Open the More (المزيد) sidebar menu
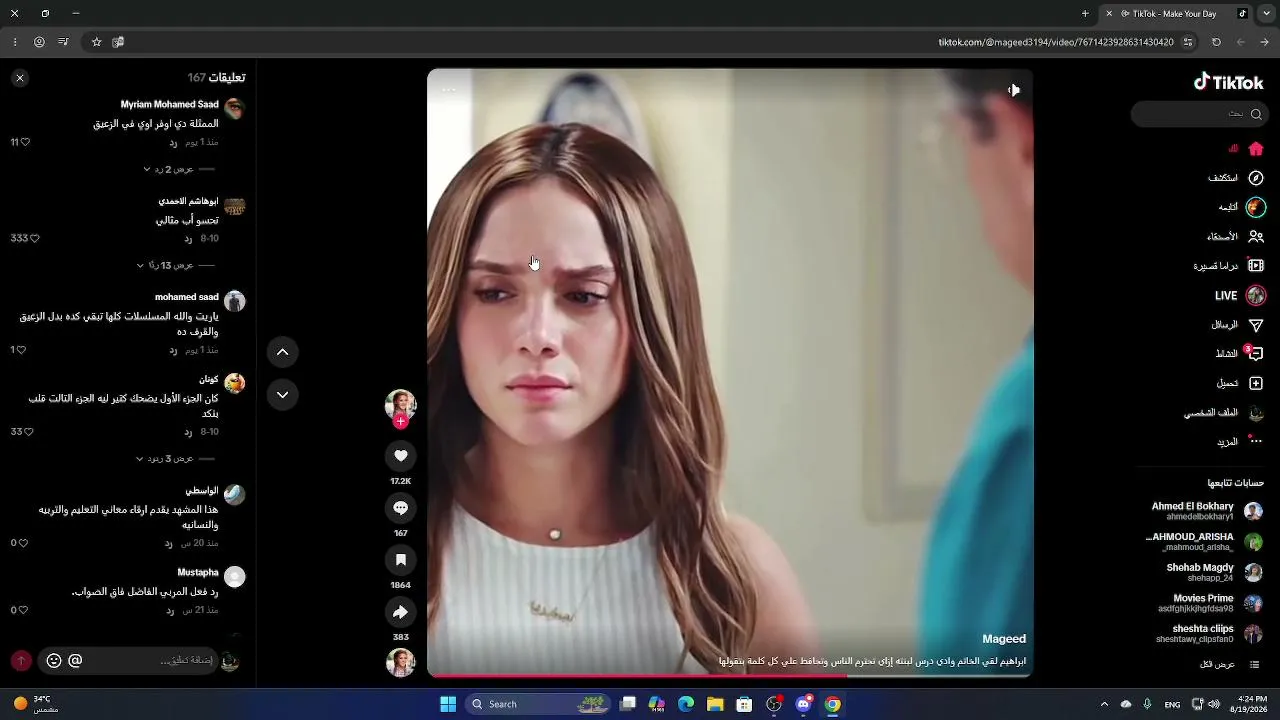 point(1239,441)
